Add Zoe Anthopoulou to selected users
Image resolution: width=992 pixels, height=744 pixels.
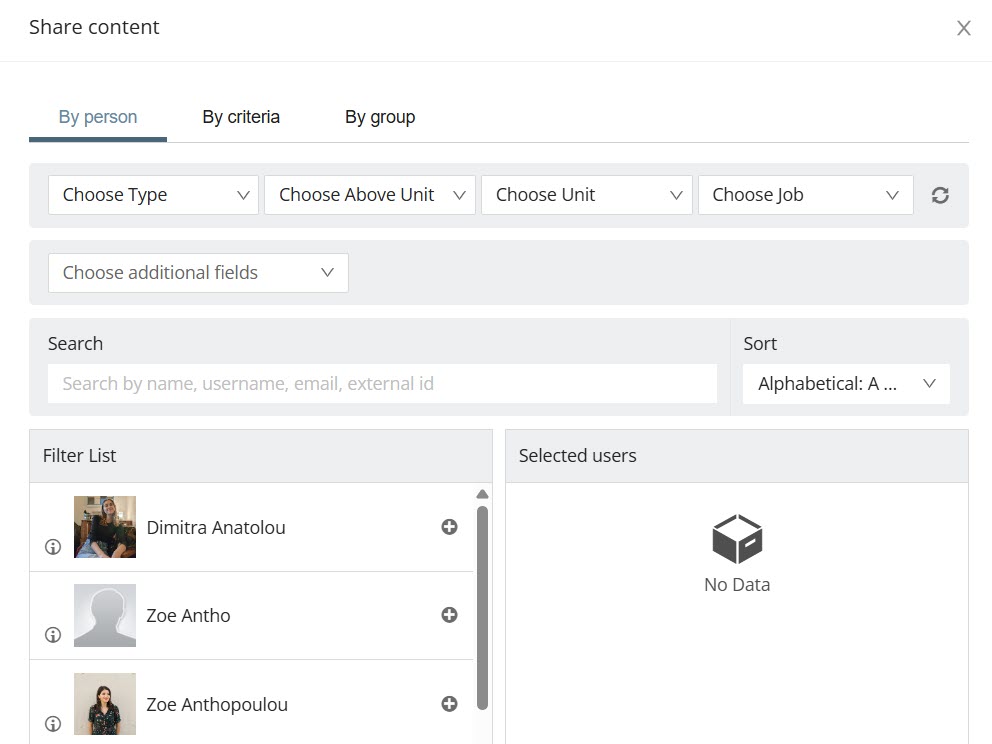coord(449,704)
